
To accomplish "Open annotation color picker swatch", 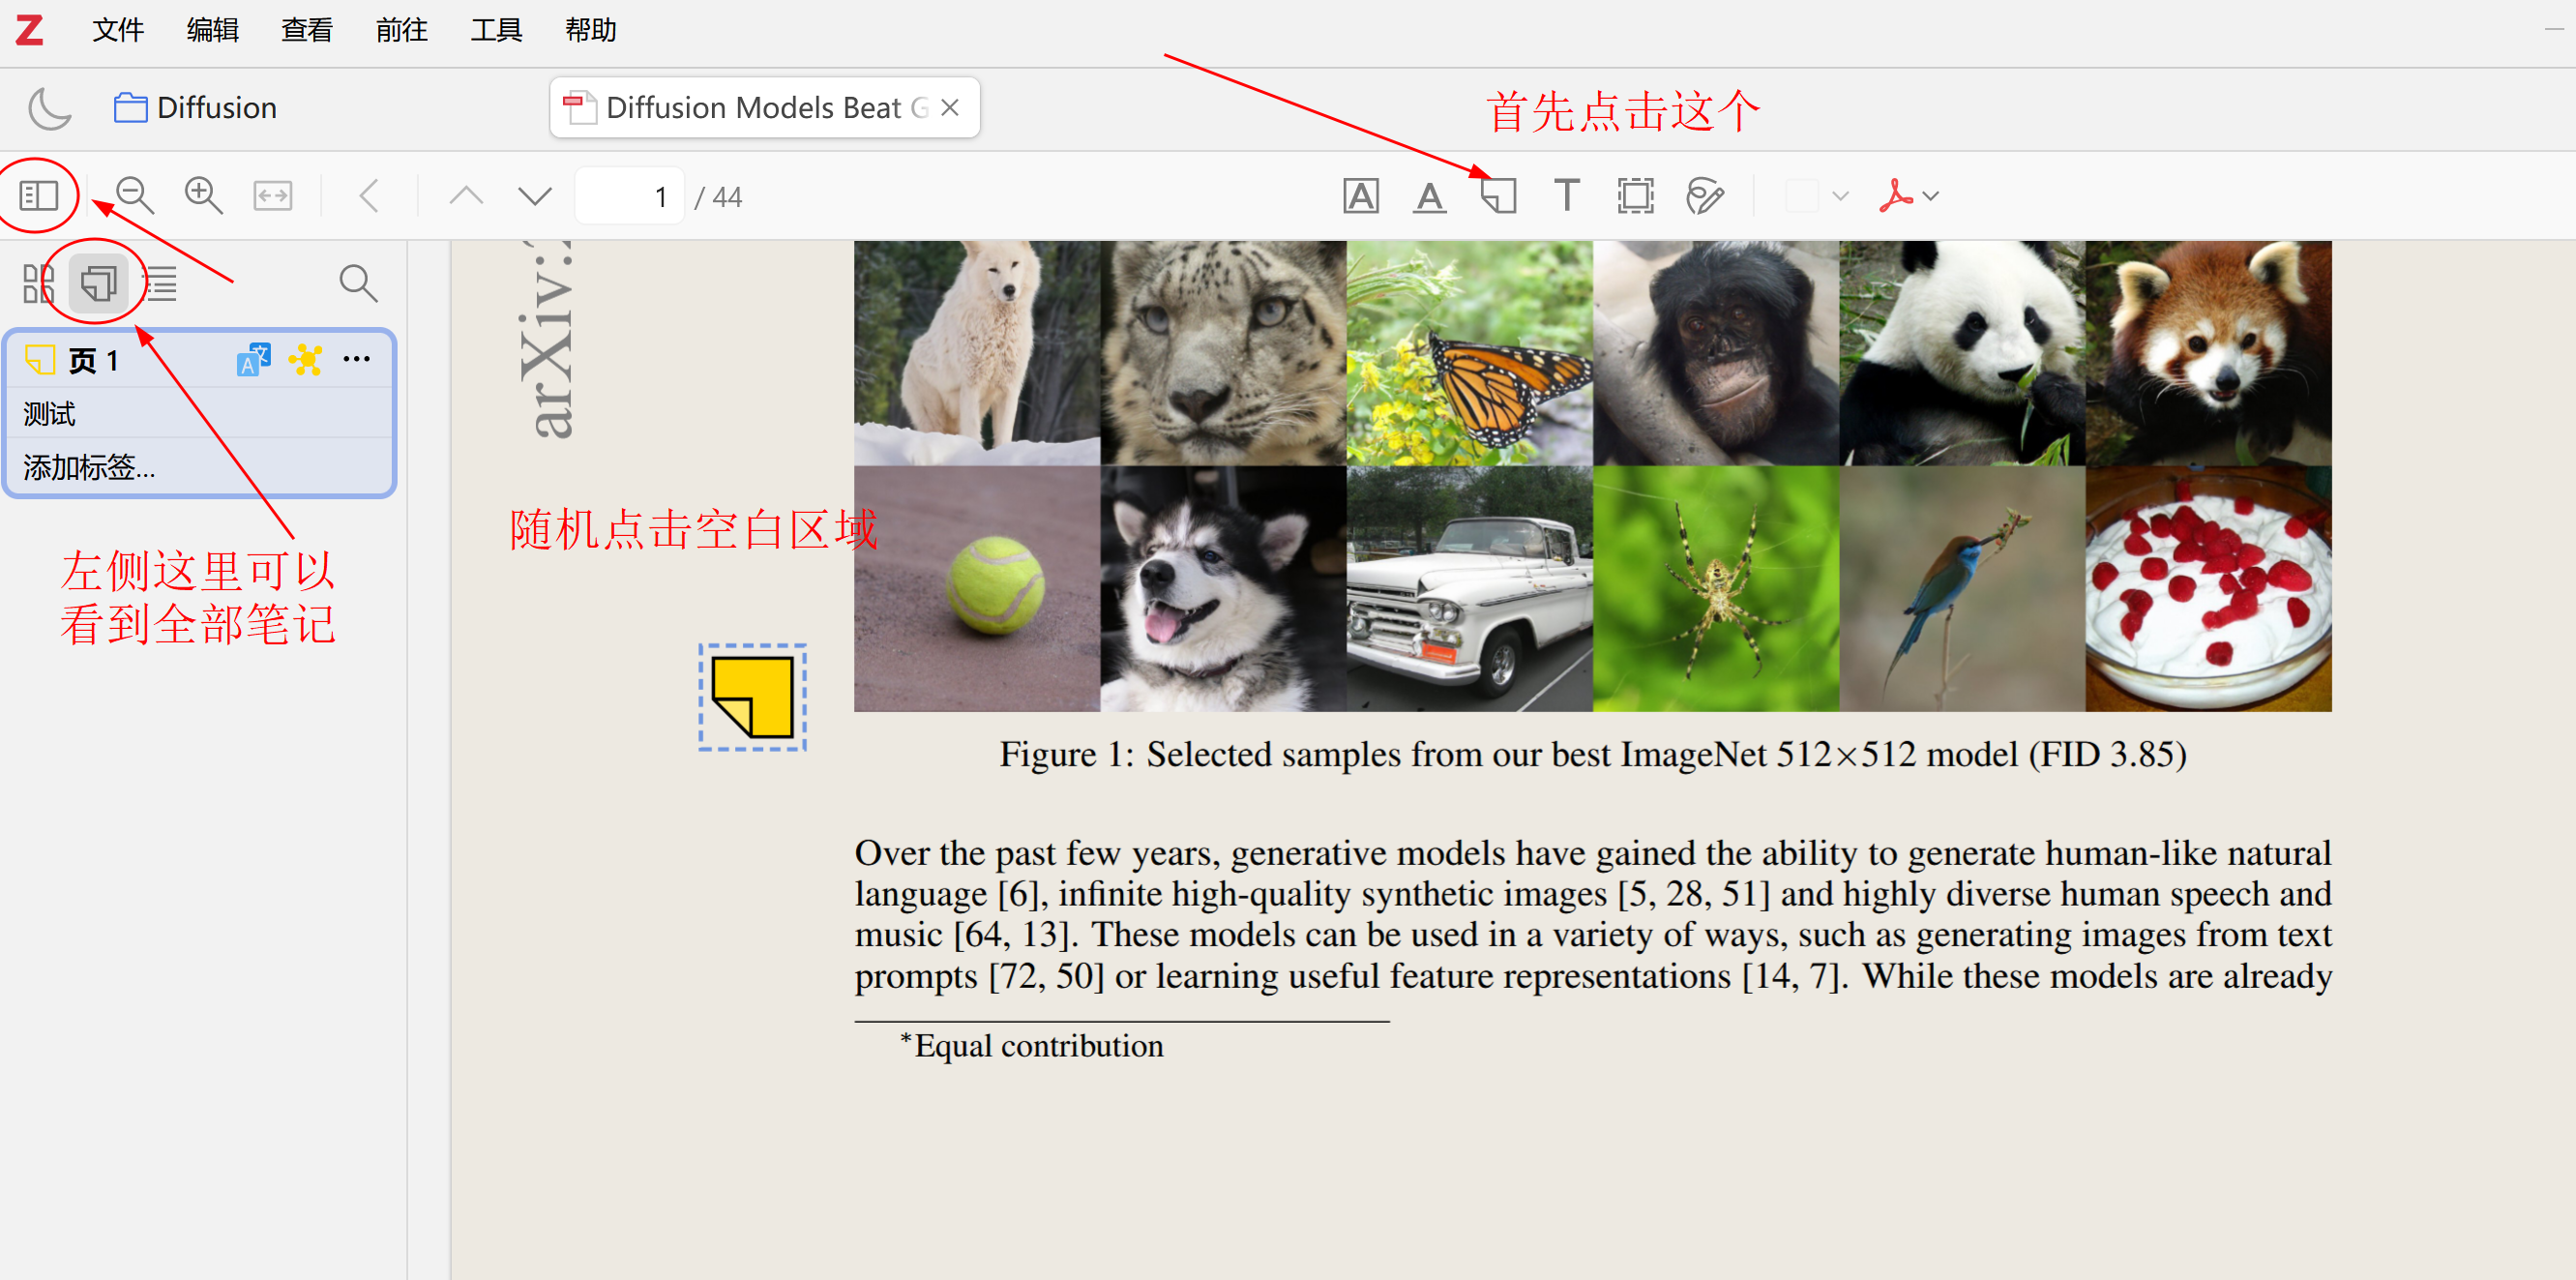I will (1801, 196).
